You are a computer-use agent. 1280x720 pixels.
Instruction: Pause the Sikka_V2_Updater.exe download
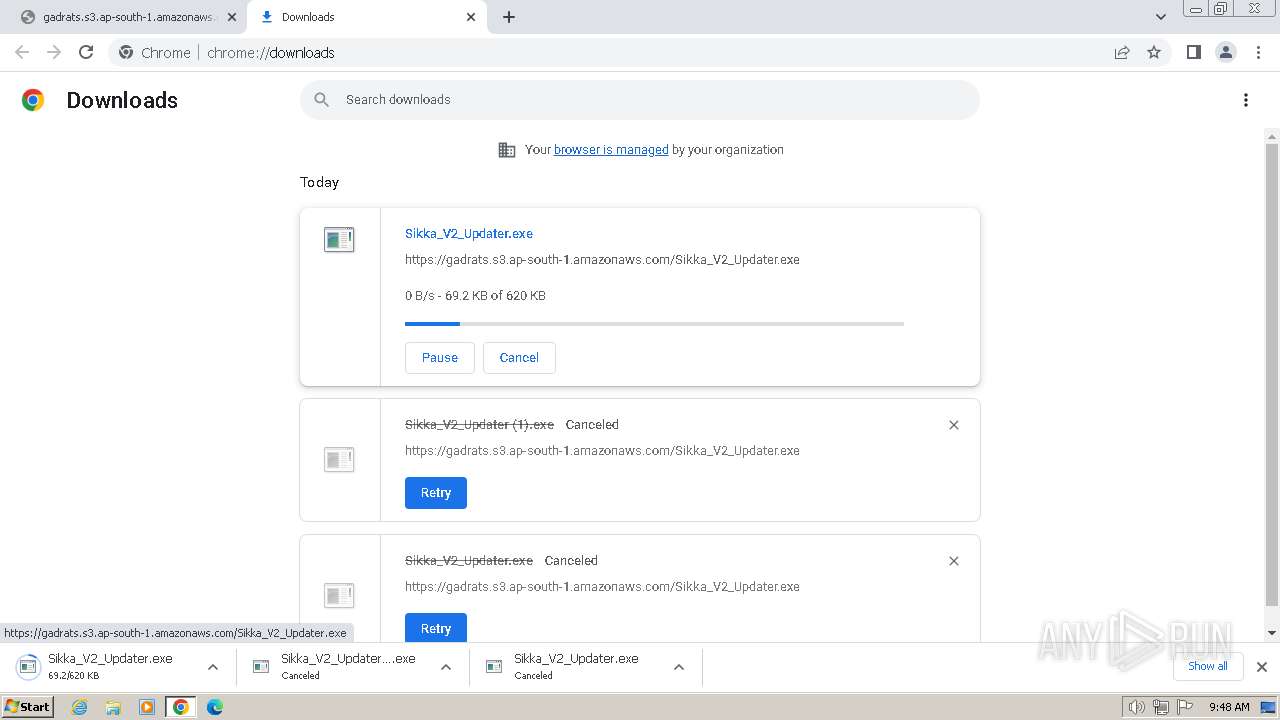pyautogui.click(x=440, y=358)
